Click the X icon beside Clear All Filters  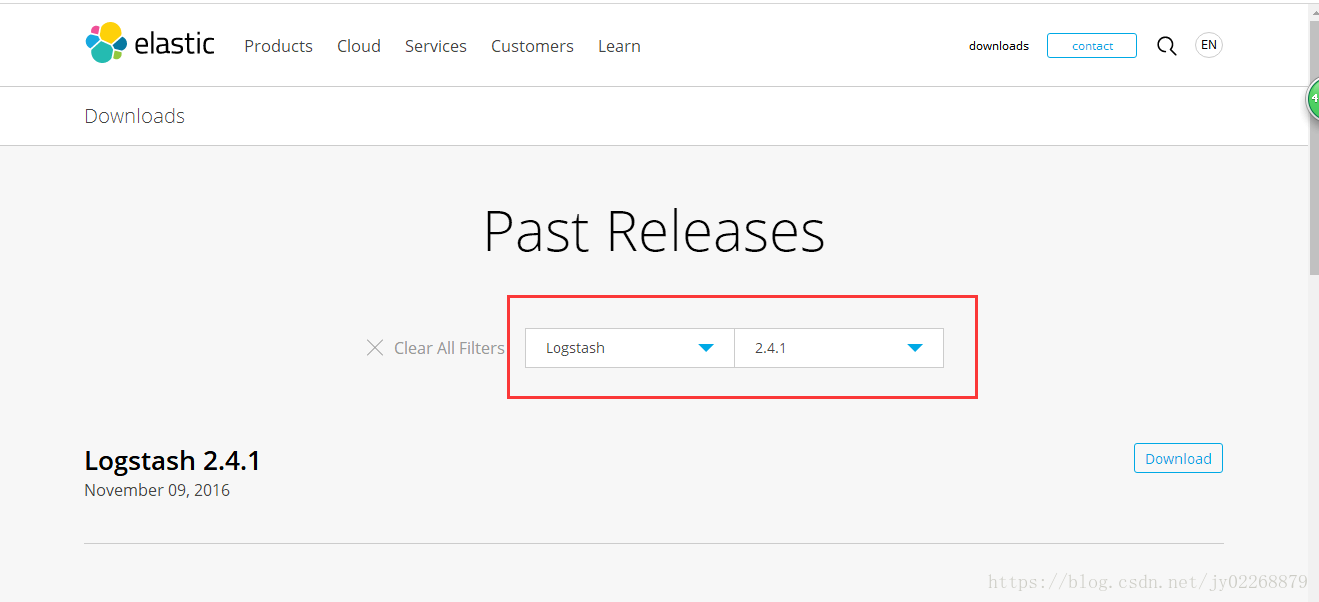[375, 348]
